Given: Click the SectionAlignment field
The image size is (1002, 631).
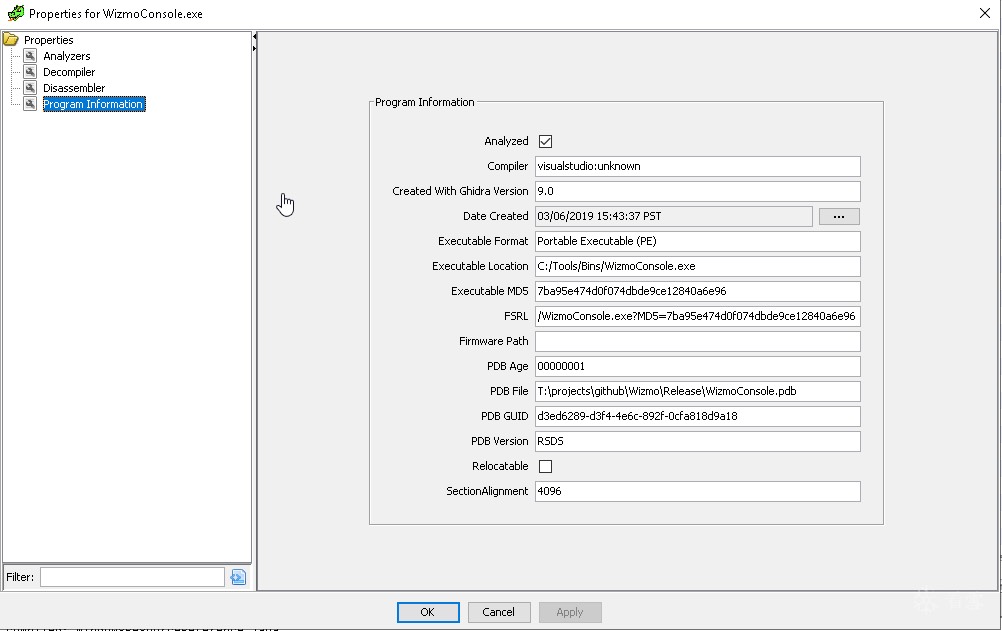Looking at the screenshot, I should pyautogui.click(x=698, y=491).
